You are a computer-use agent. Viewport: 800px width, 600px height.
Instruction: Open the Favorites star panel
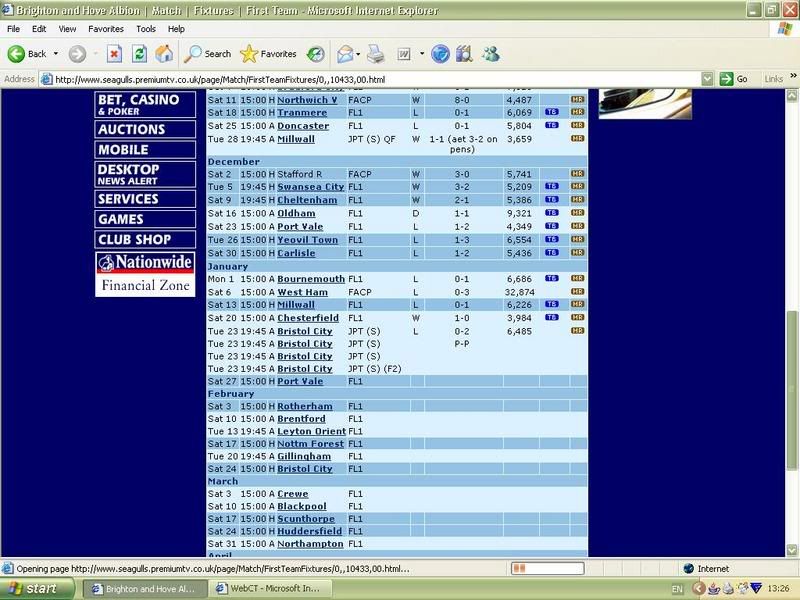click(268, 54)
